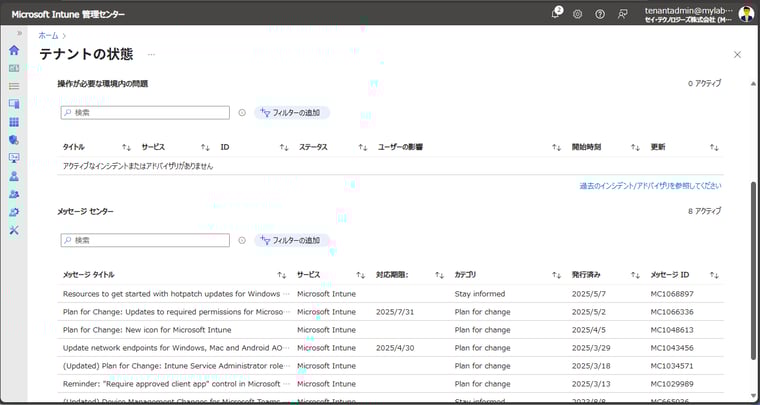Viewport: 760px width, 405px height.
Task: Open Require approved client app reminder
Action: pyautogui.click(x=176, y=384)
